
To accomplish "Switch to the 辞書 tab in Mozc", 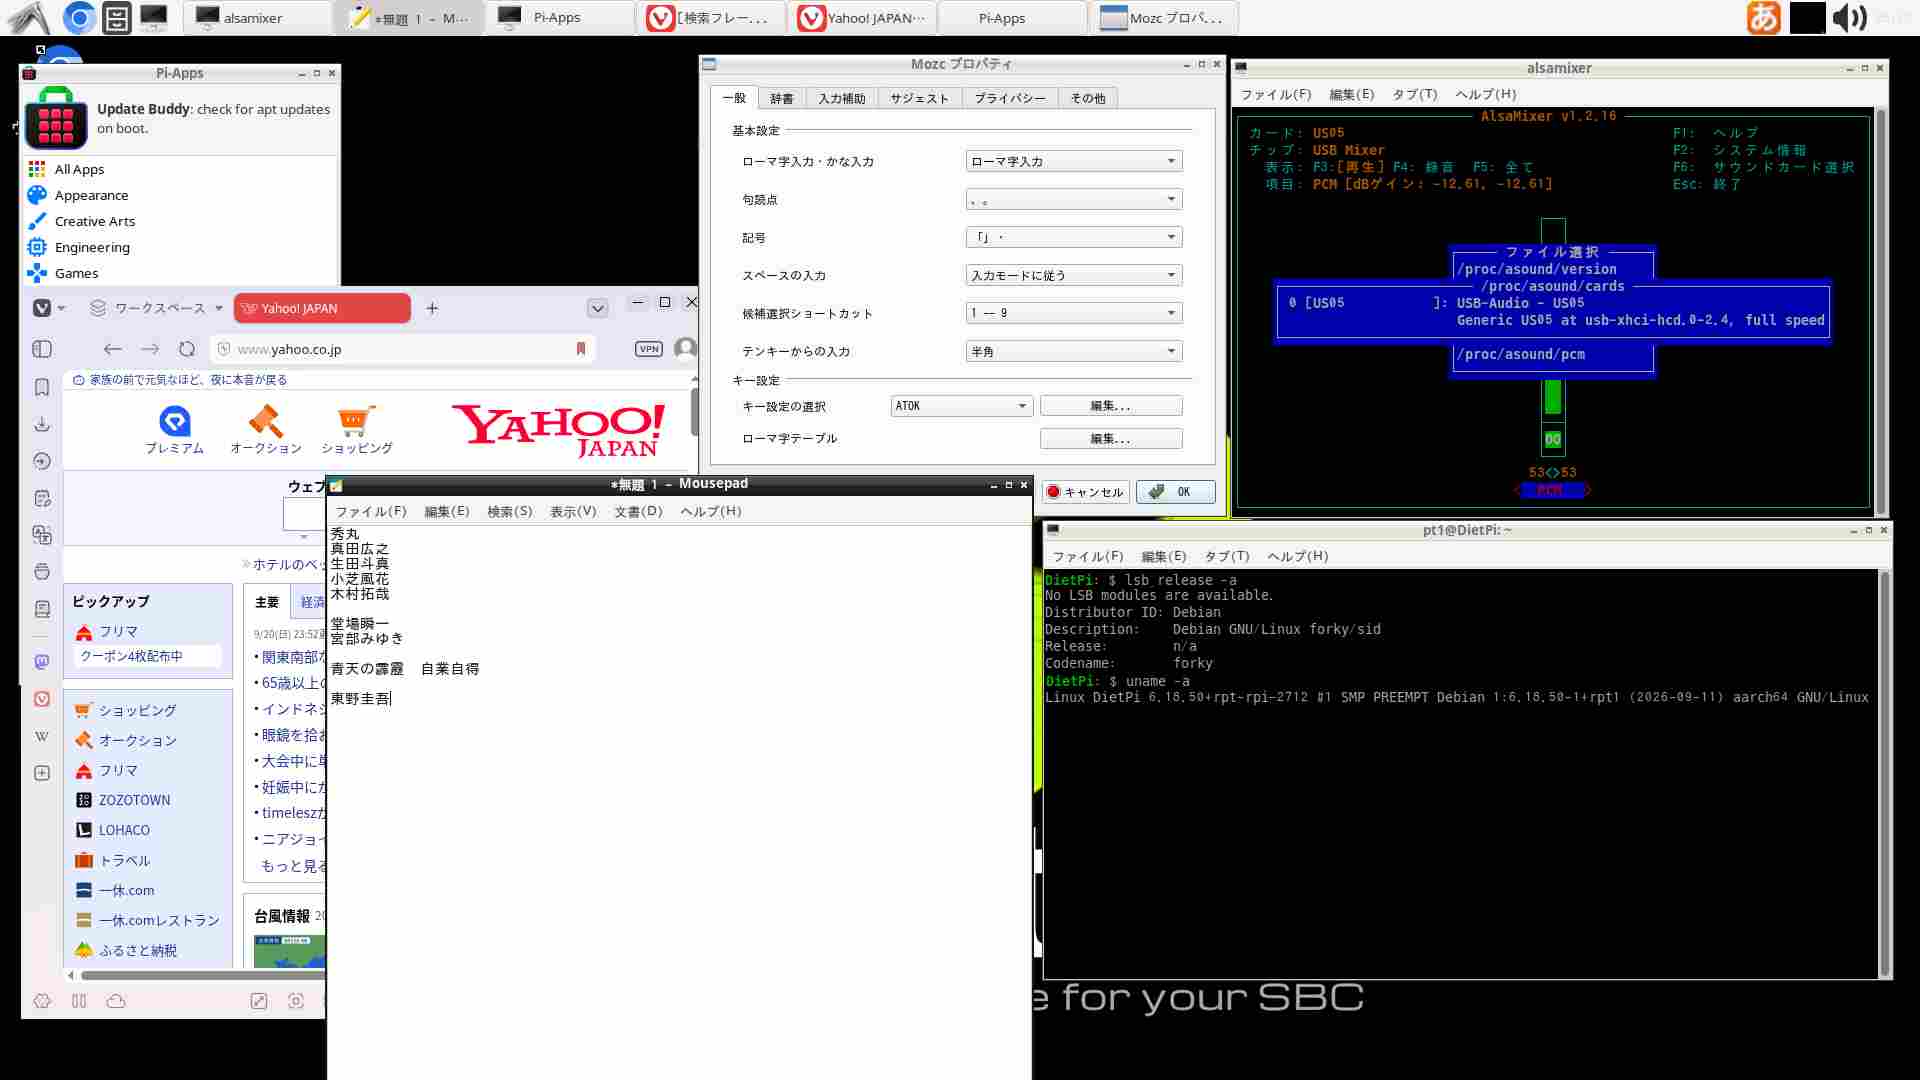I will point(782,98).
